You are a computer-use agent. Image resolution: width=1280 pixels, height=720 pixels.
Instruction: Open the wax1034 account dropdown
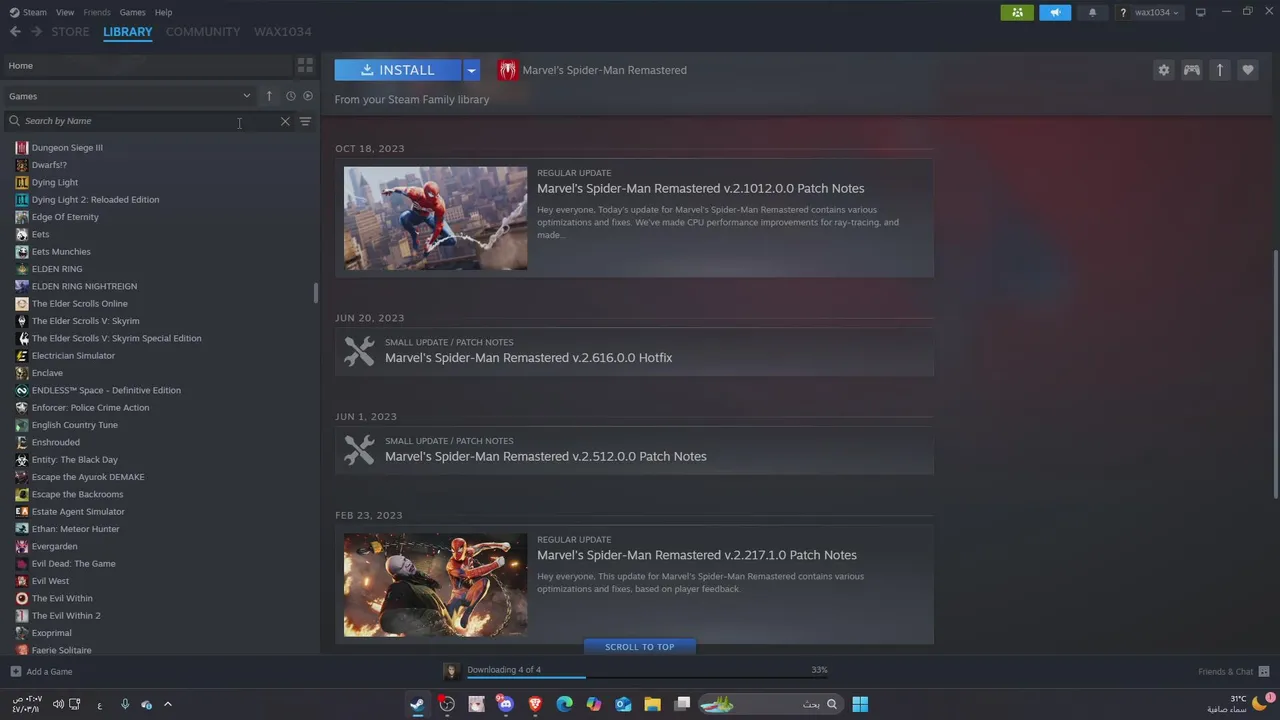pyautogui.click(x=1156, y=13)
